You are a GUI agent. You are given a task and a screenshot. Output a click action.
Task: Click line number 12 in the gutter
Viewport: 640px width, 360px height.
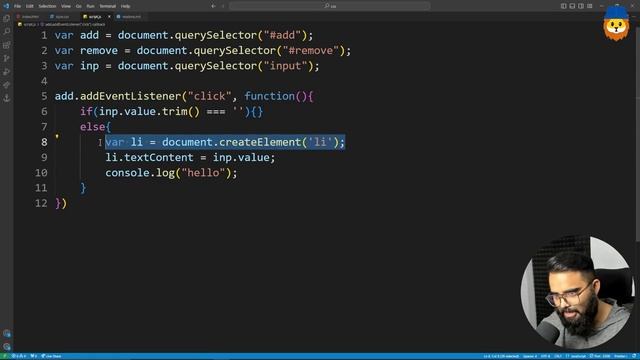tap(41, 203)
